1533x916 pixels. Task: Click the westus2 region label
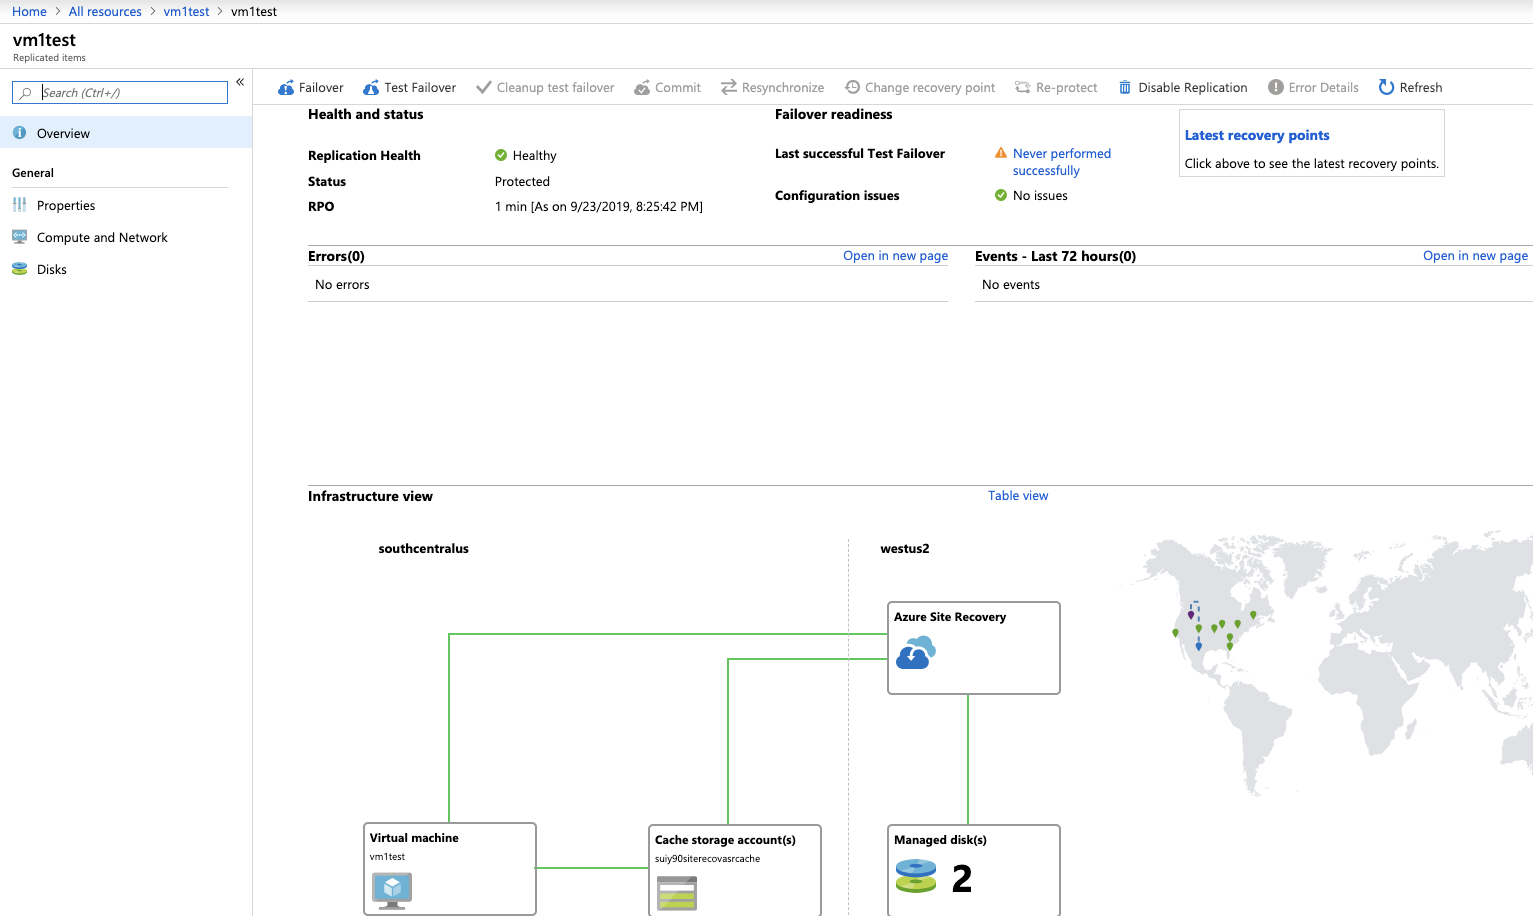point(905,549)
